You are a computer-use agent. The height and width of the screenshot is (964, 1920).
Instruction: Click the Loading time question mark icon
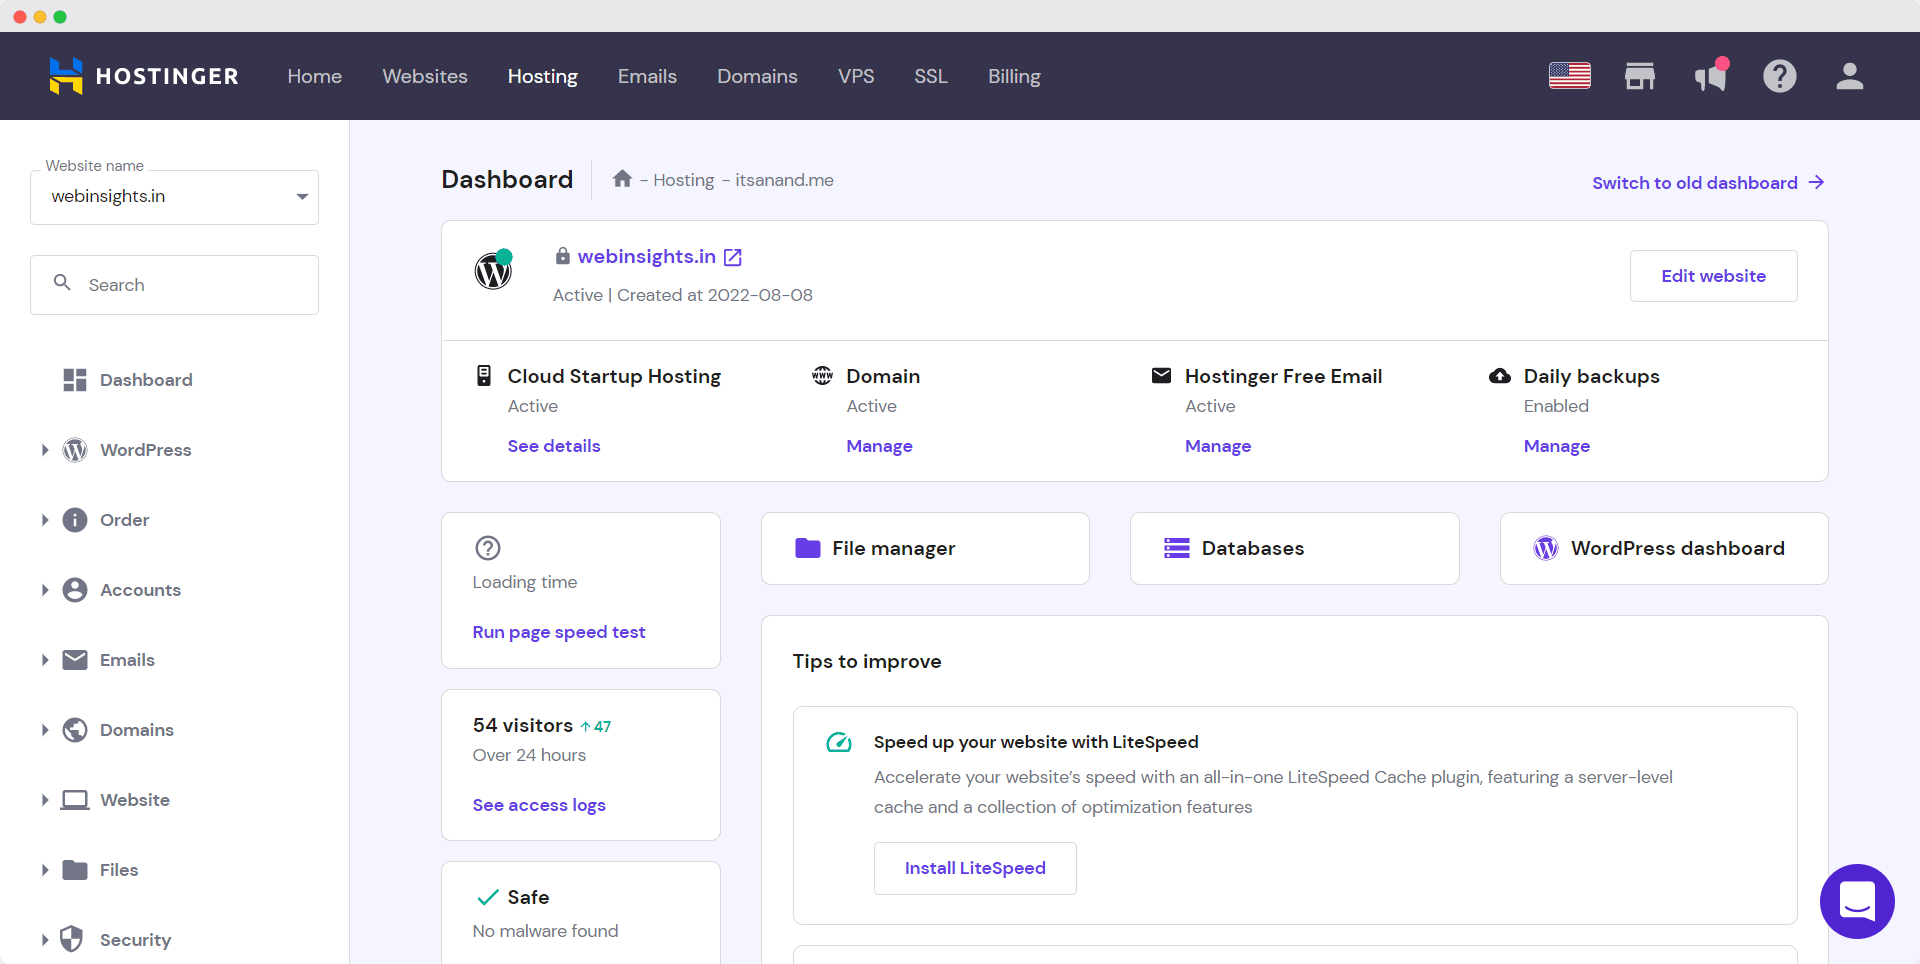[x=488, y=548]
